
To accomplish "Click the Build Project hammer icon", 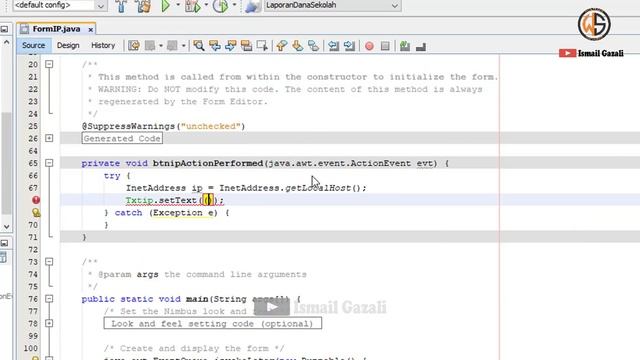I will [x=121, y=6].
